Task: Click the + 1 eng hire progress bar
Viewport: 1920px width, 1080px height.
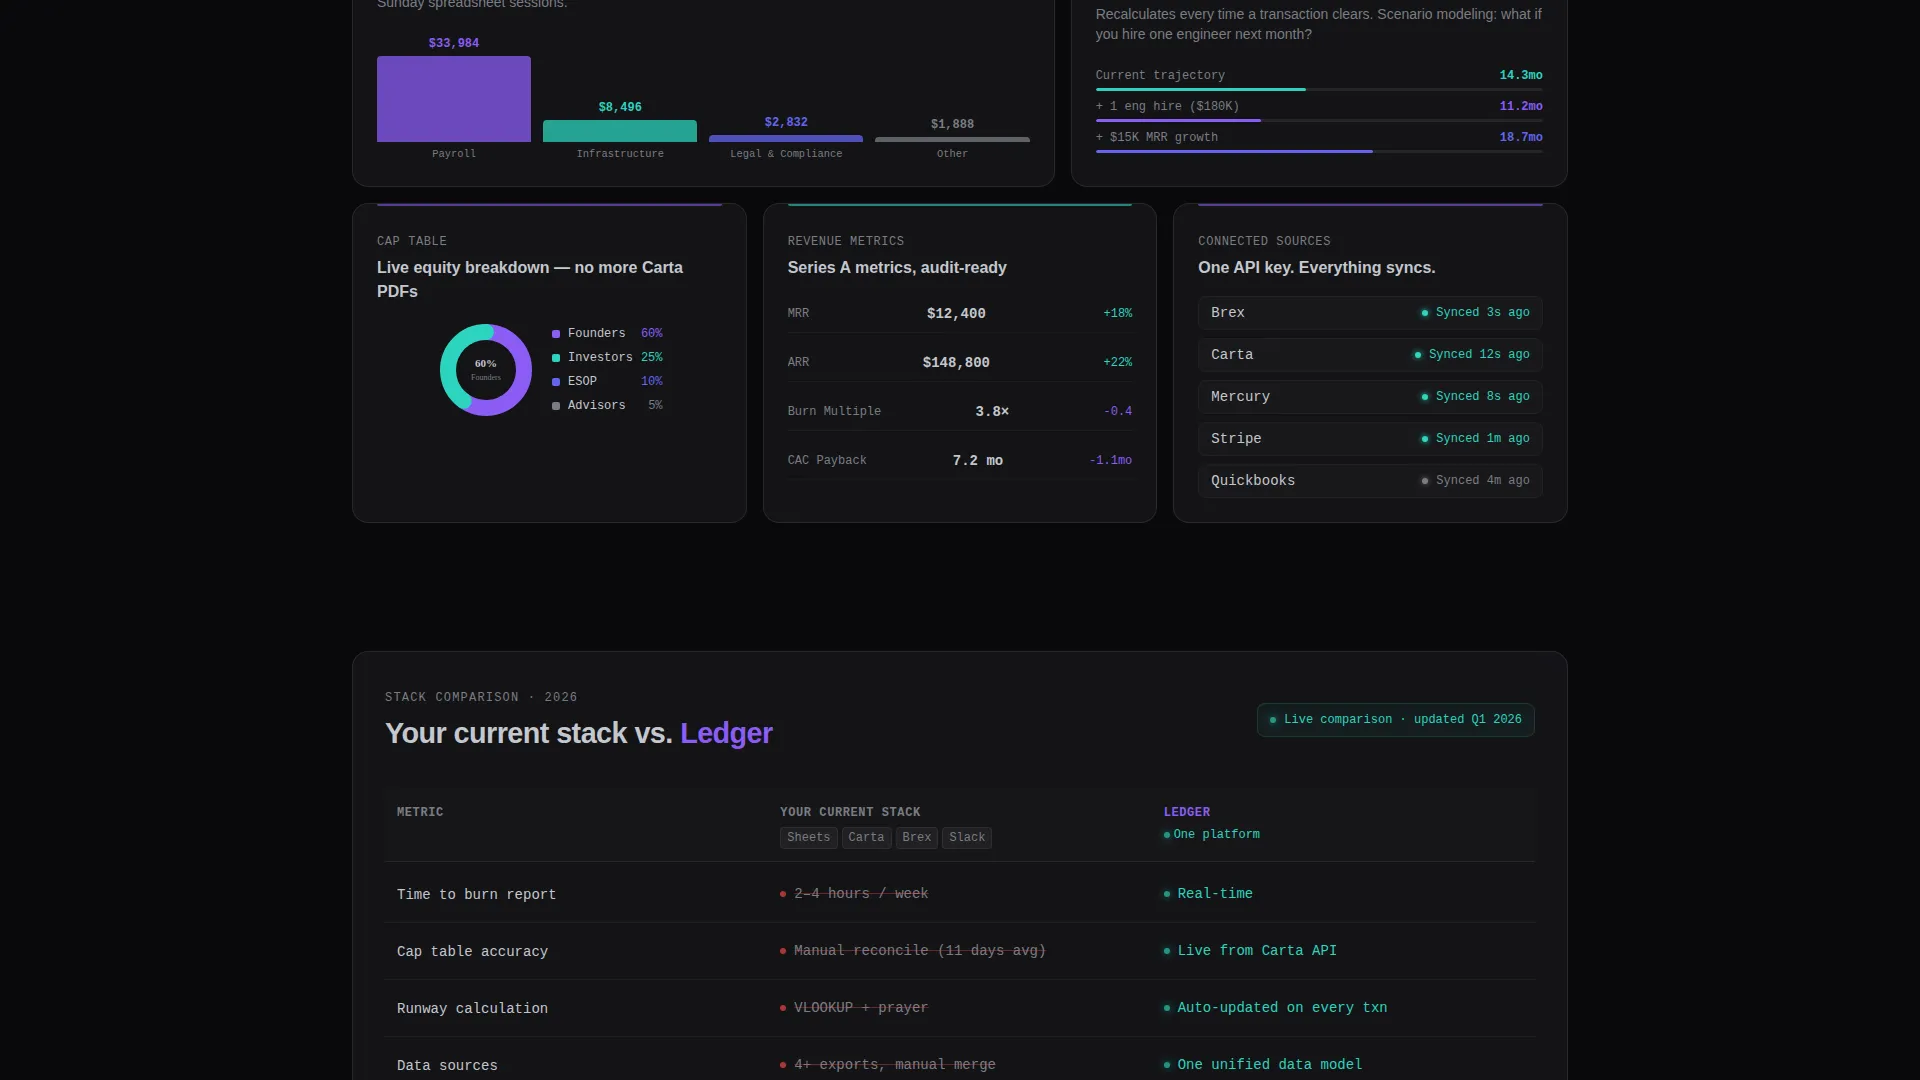Action: click(1319, 121)
